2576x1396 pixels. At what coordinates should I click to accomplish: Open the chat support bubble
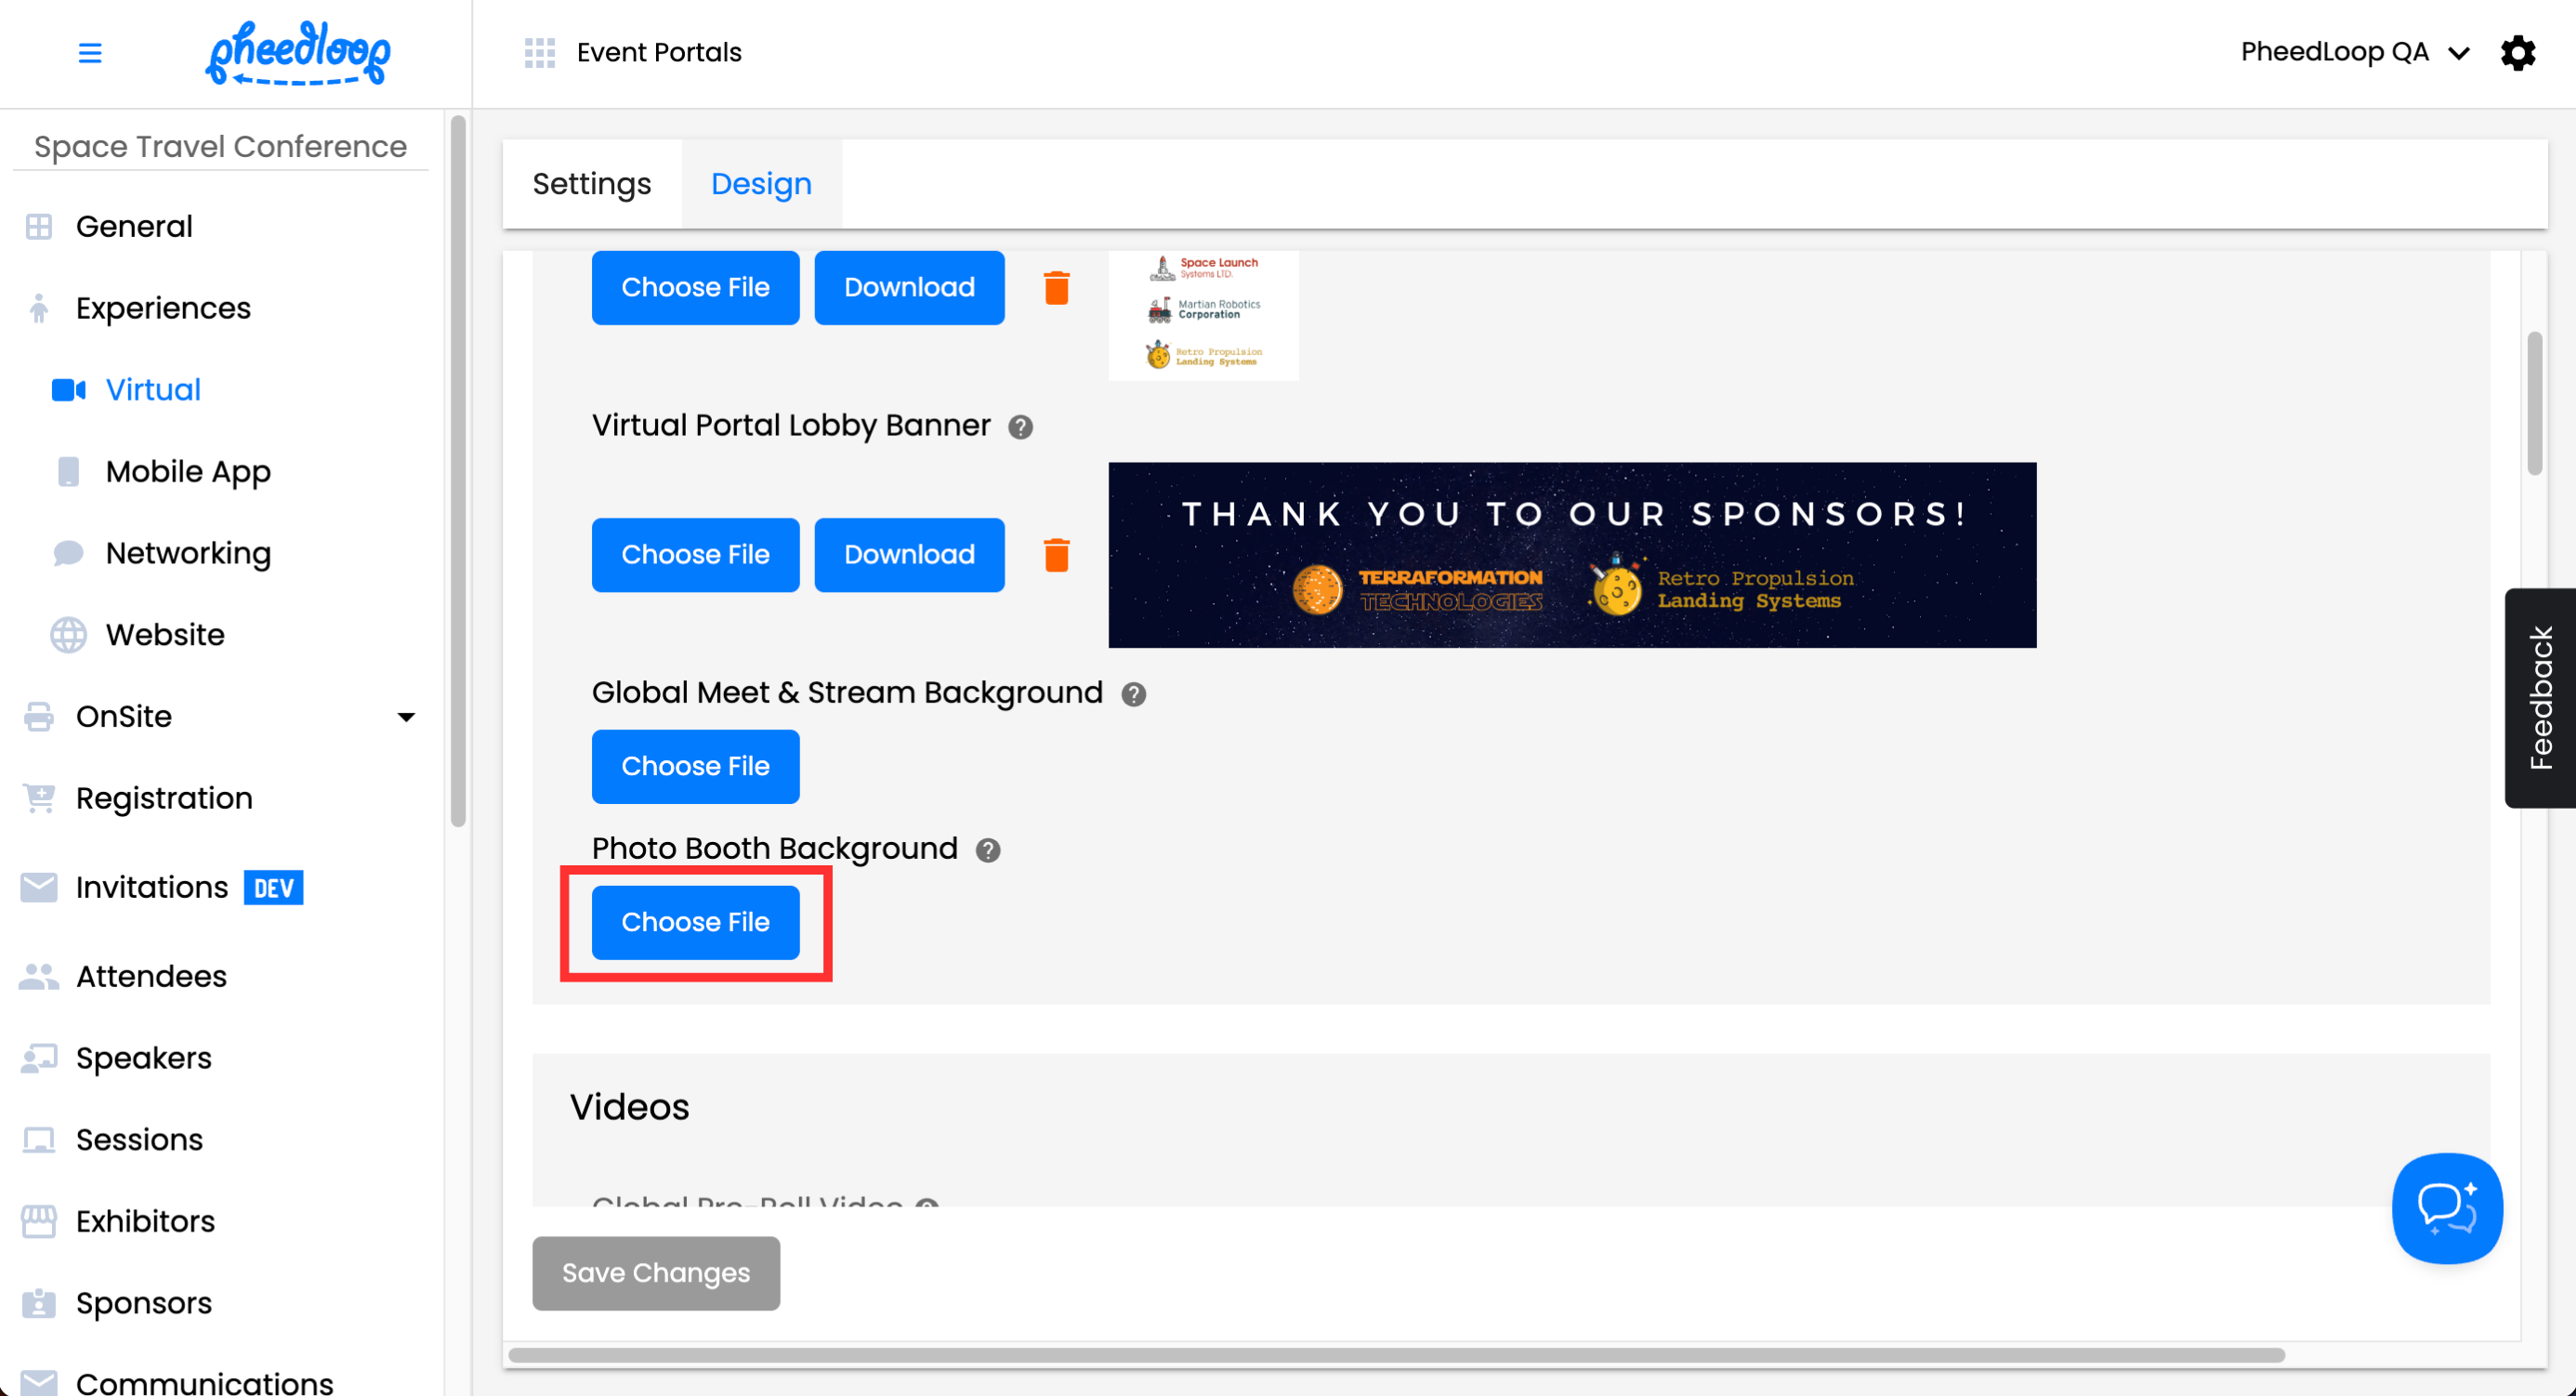[x=2446, y=1208]
